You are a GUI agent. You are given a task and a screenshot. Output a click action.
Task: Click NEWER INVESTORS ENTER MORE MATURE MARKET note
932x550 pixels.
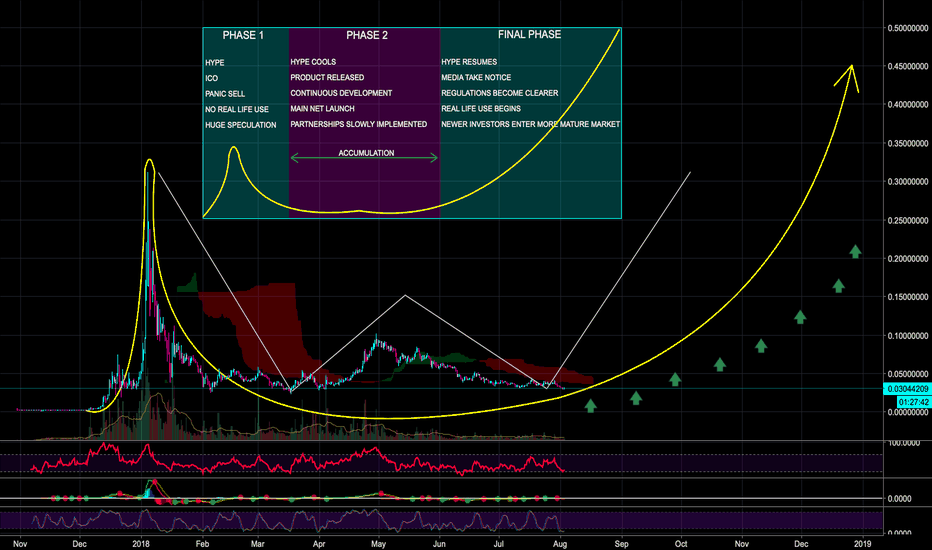tap(530, 124)
